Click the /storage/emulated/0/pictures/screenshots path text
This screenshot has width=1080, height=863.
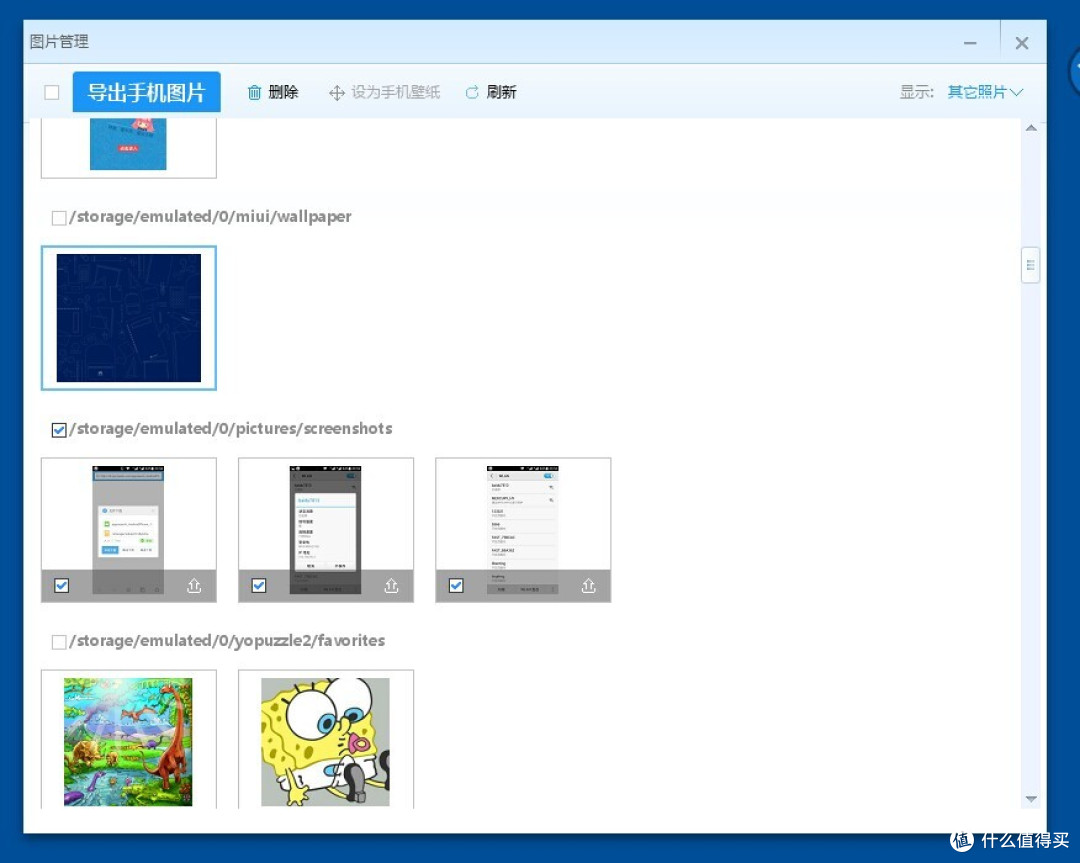pyautogui.click(x=231, y=429)
